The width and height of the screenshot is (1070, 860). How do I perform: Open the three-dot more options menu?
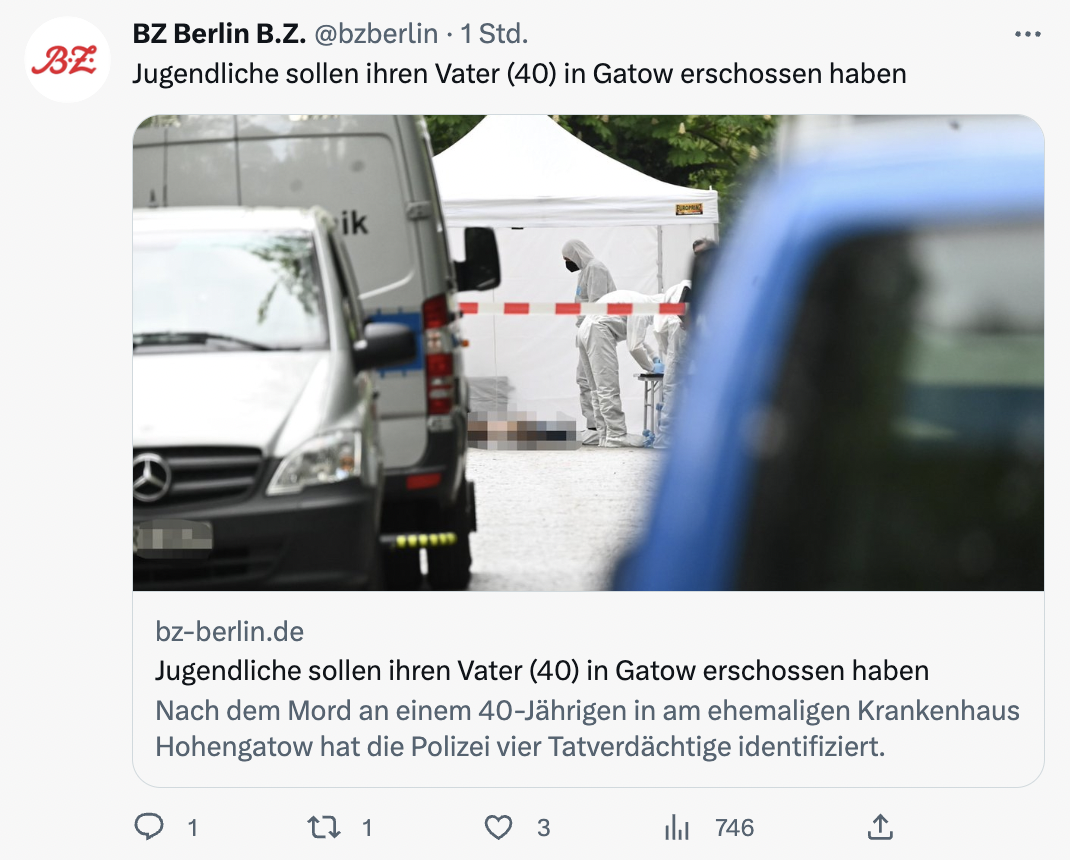tap(1028, 34)
